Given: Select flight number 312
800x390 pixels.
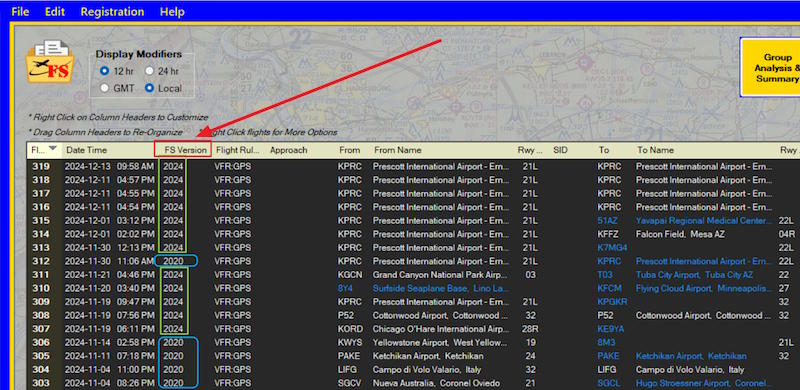Looking at the screenshot, I should coord(41,261).
